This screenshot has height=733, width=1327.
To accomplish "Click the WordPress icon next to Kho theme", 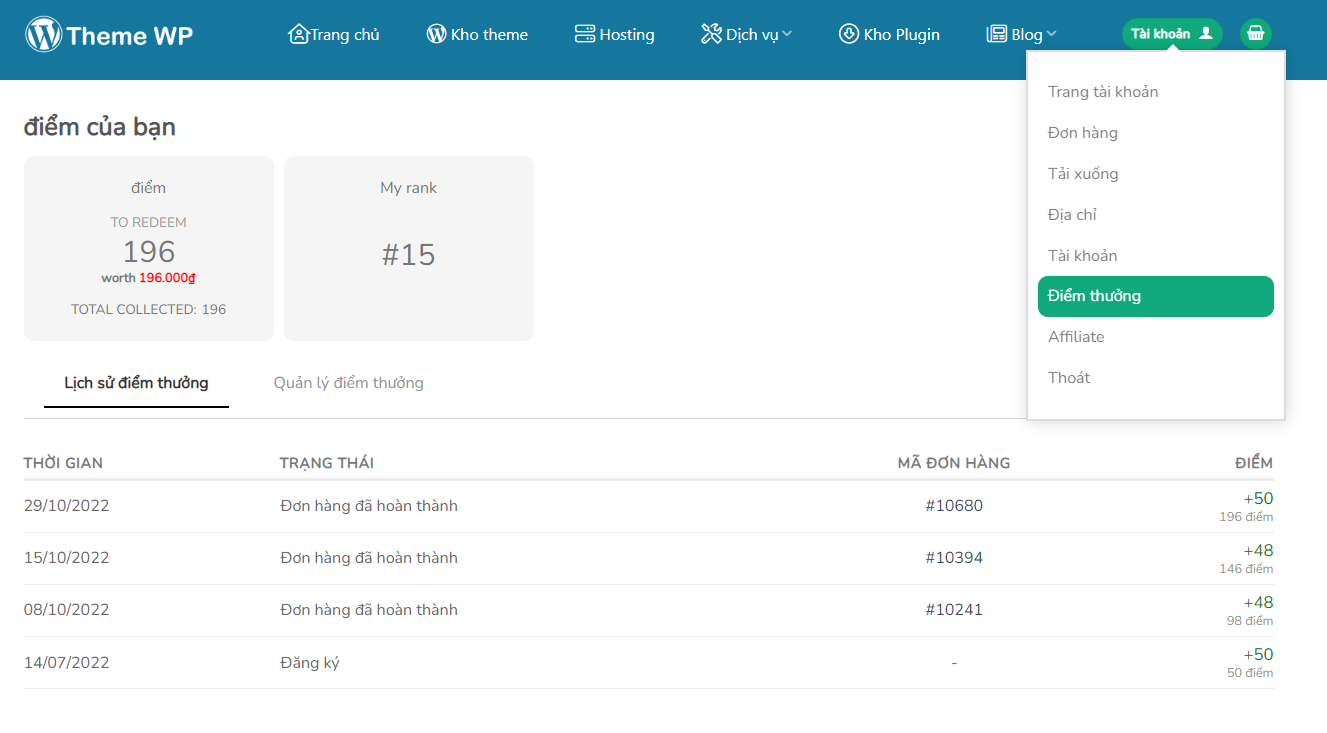I will point(436,34).
